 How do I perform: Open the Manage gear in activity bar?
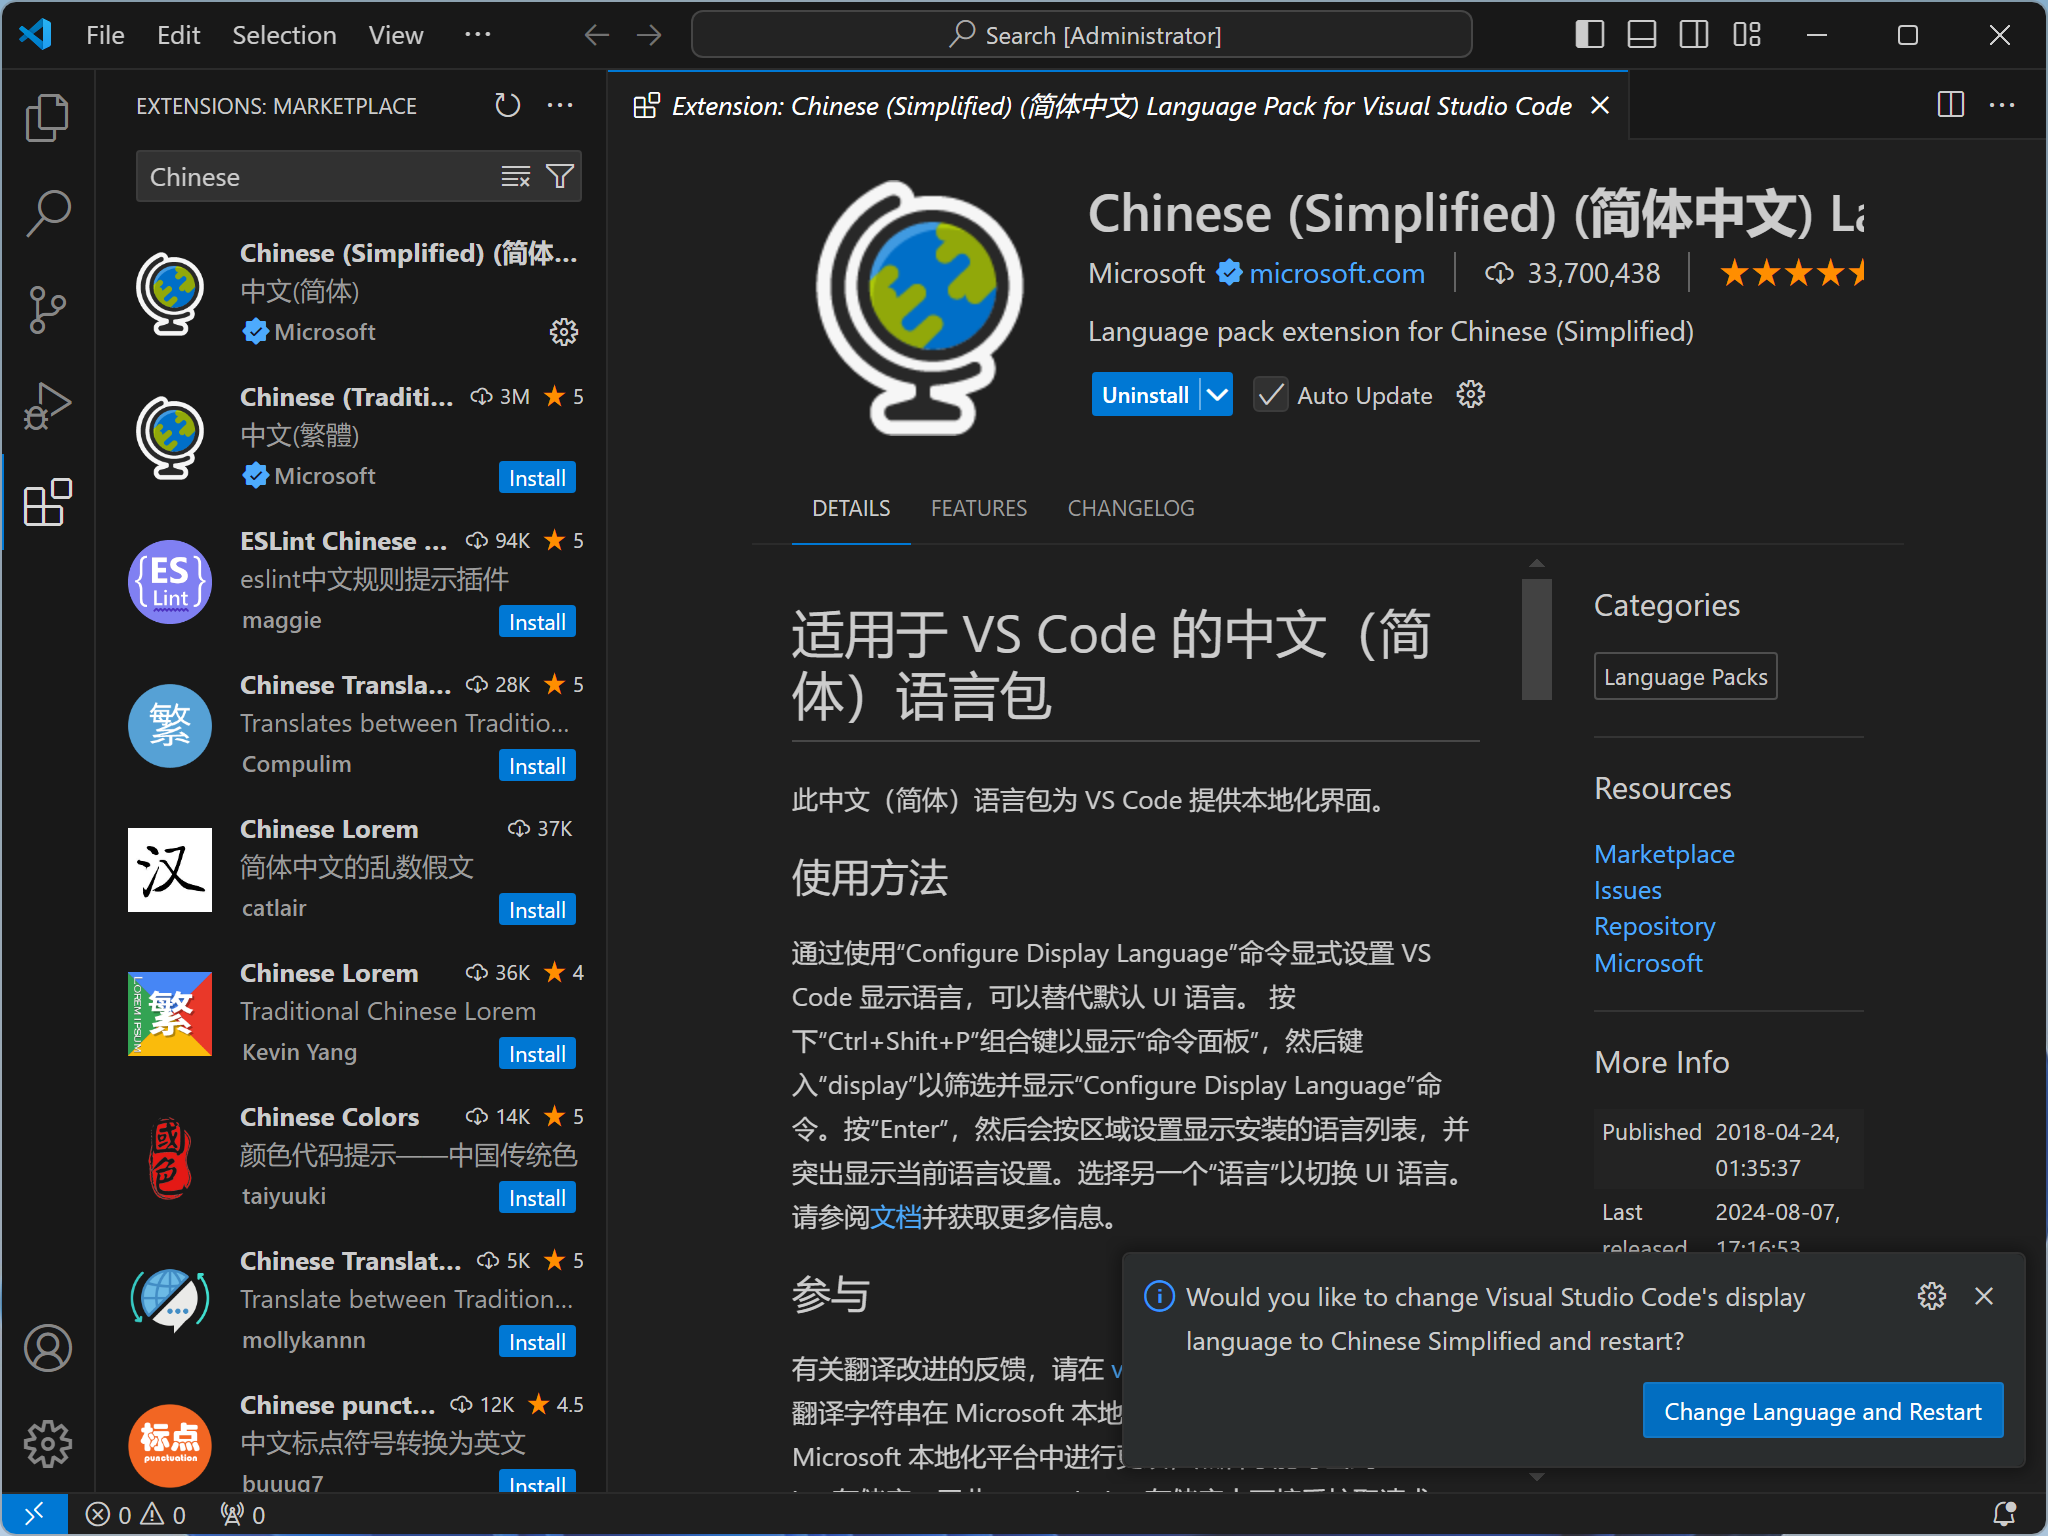(47, 1444)
